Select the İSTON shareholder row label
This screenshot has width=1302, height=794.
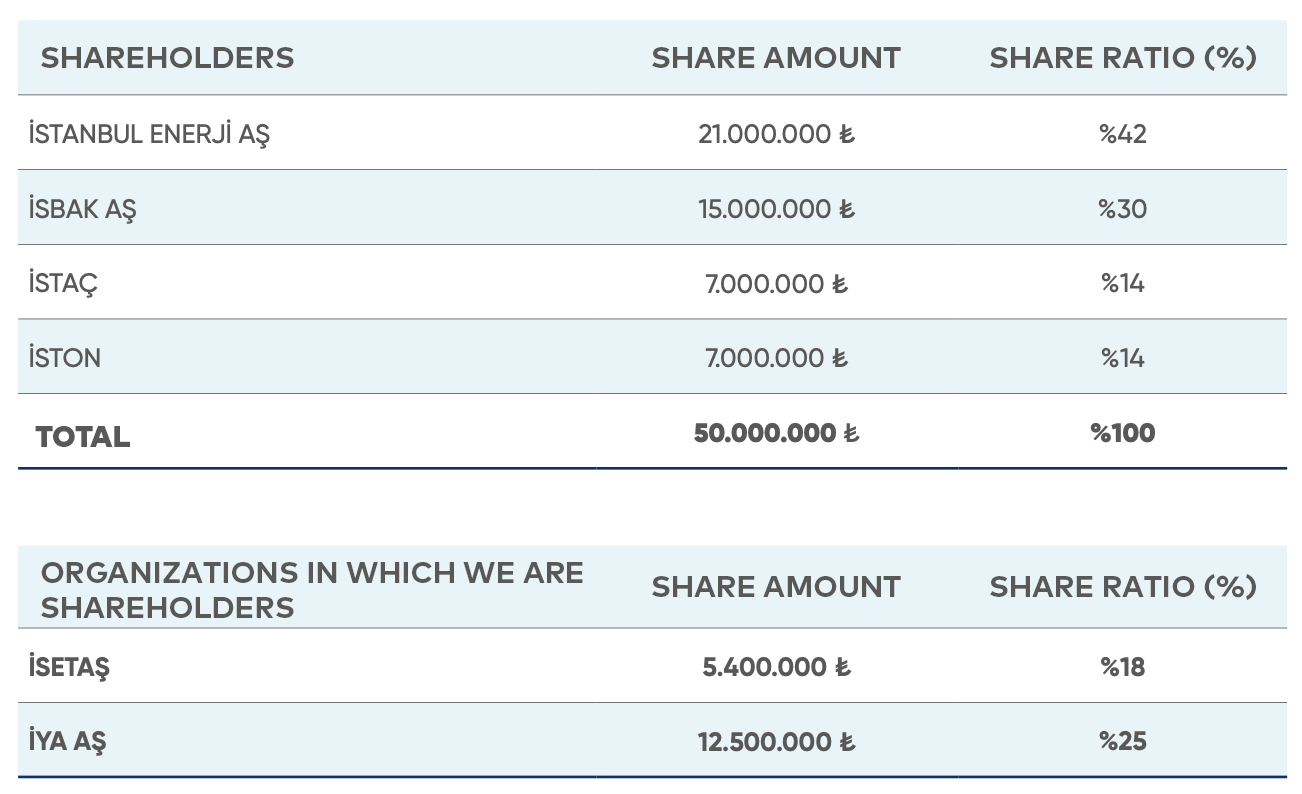click(x=65, y=358)
